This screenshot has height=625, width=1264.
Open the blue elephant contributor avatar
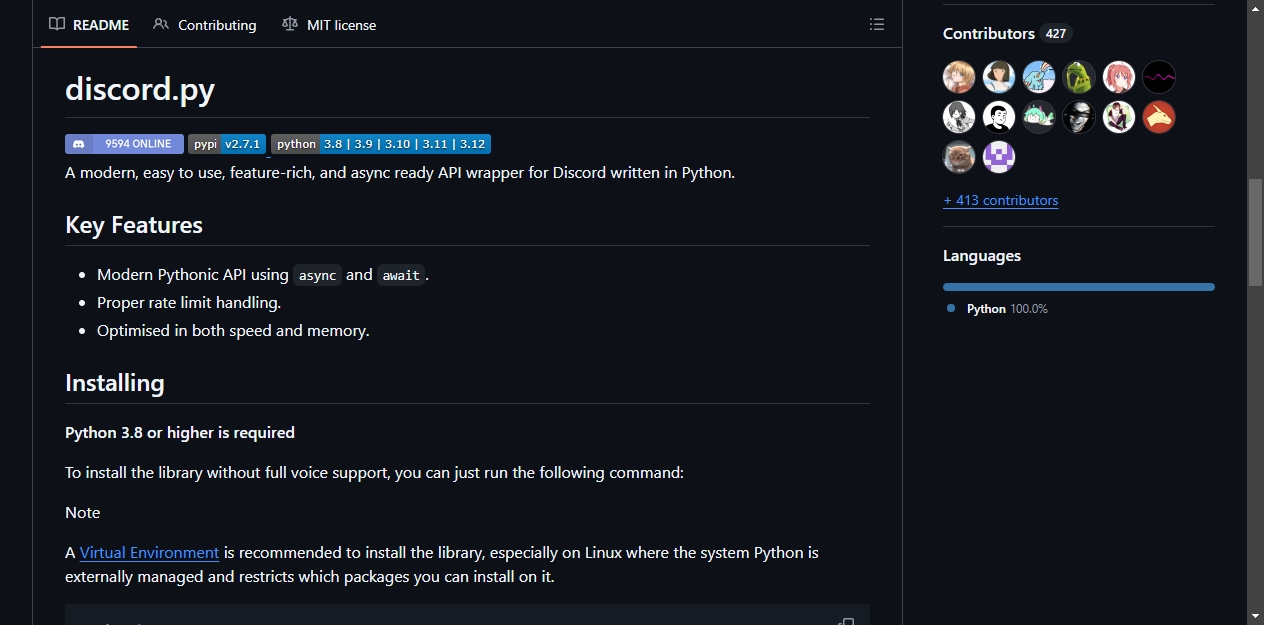pos(1039,77)
